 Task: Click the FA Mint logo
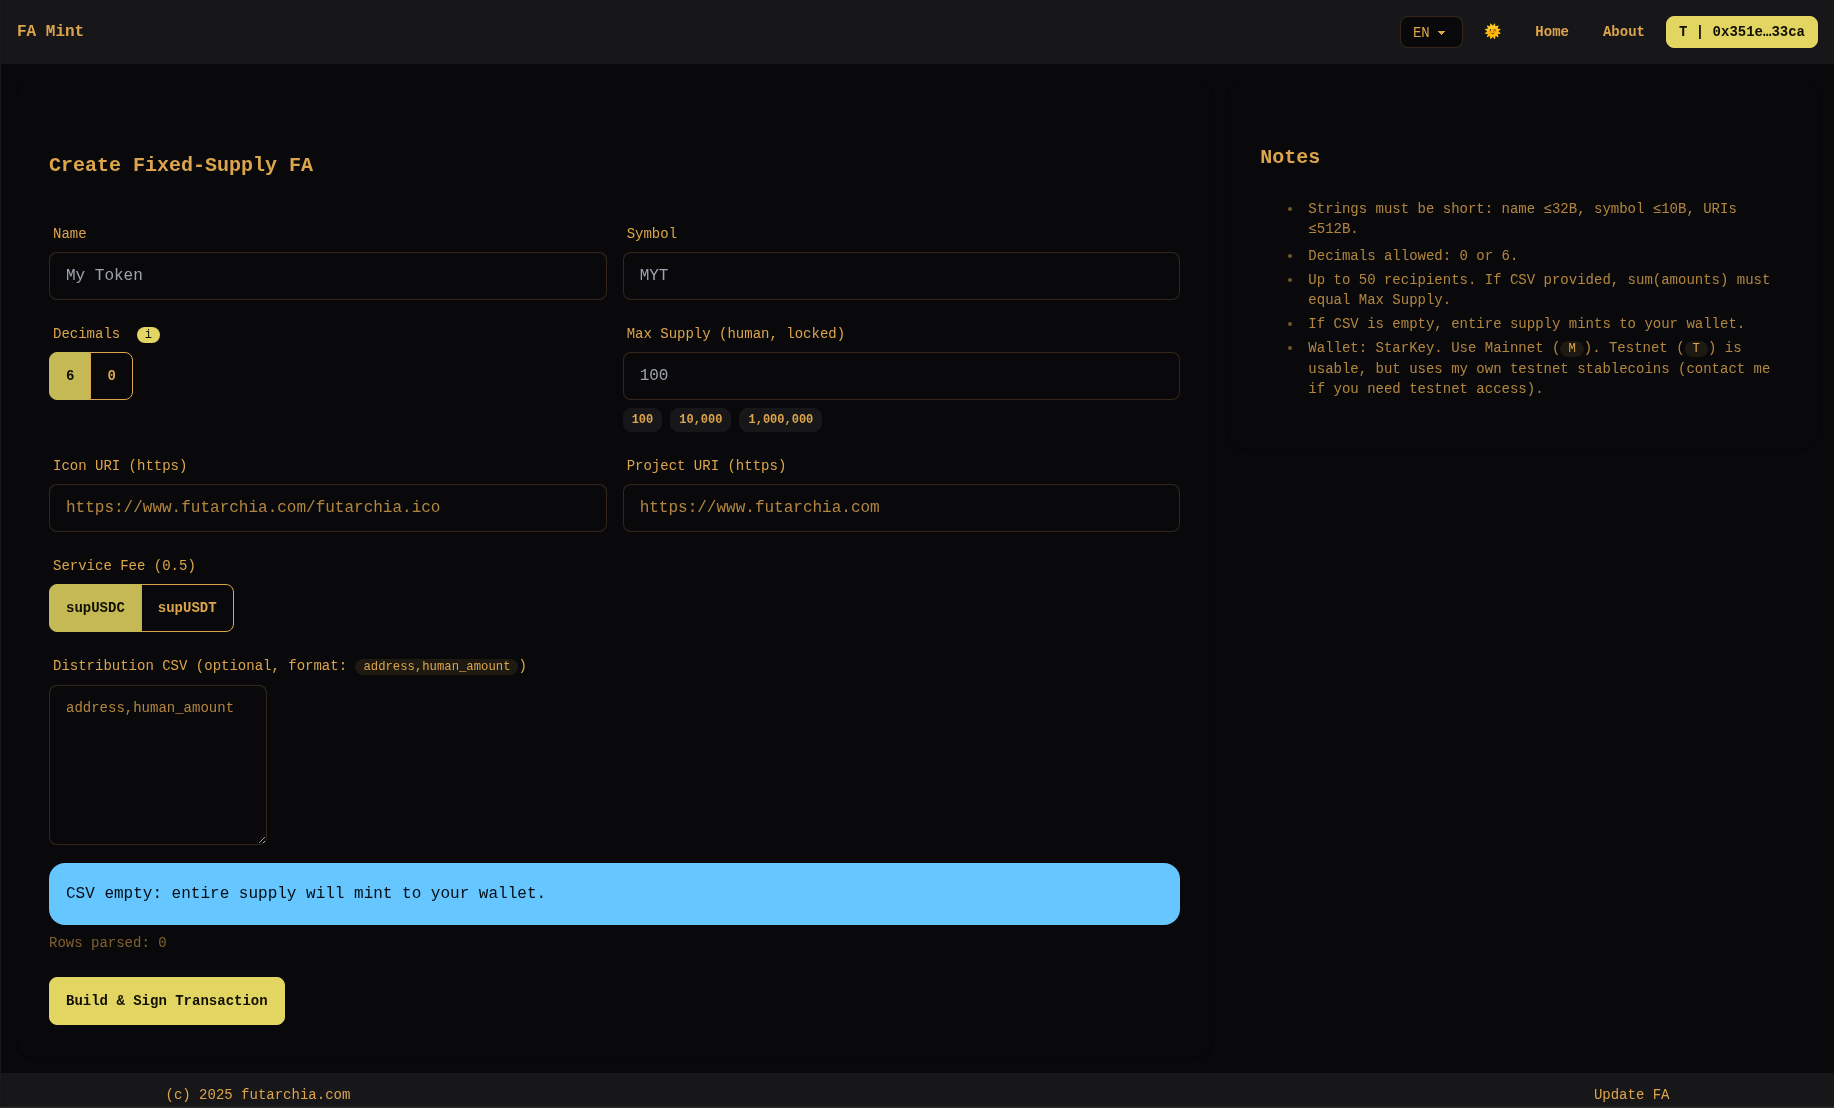[x=50, y=31]
